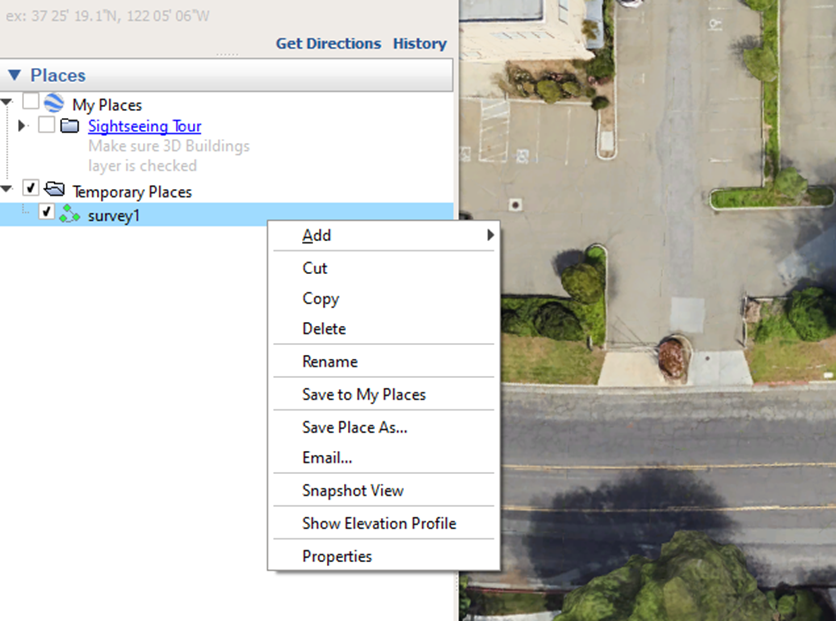Select the survey1 tree row label
Image resolution: width=836 pixels, height=621 pixels.
[x=114, y=216]
